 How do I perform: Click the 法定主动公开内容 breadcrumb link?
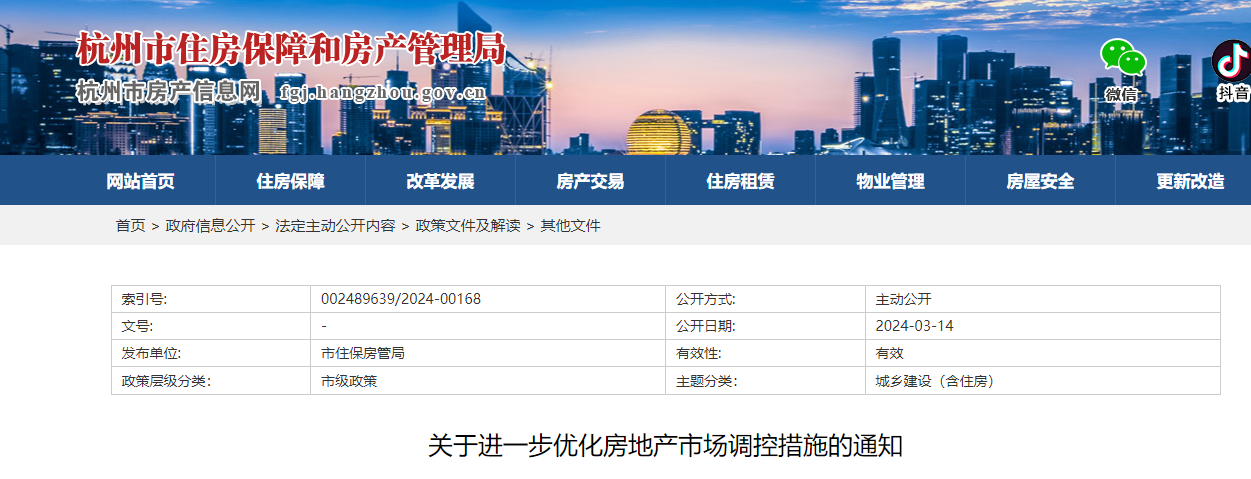tap(335, 226)
